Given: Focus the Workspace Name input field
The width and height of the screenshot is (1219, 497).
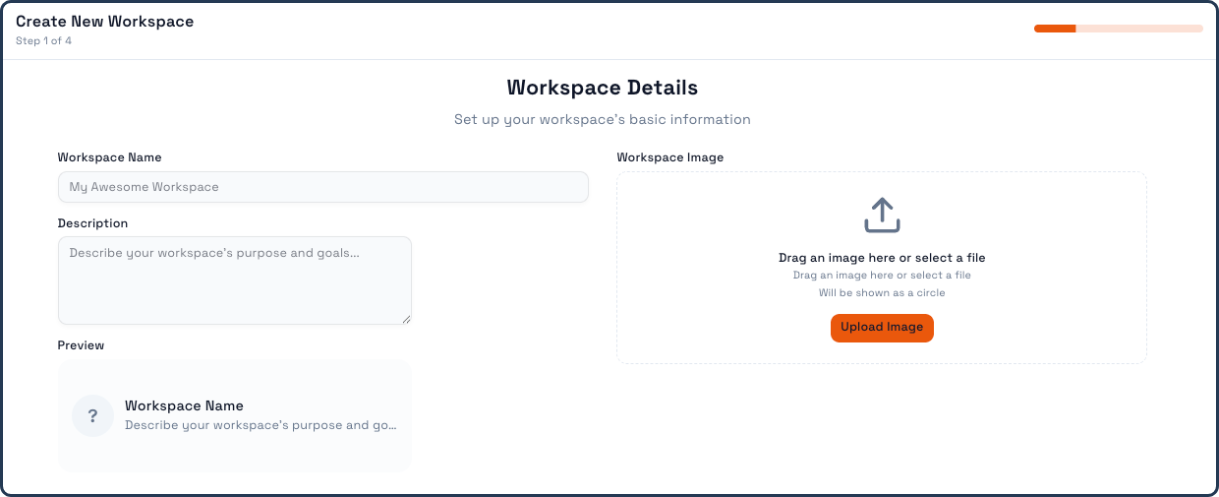Looking at the screenshot, I should coord(323,187).
